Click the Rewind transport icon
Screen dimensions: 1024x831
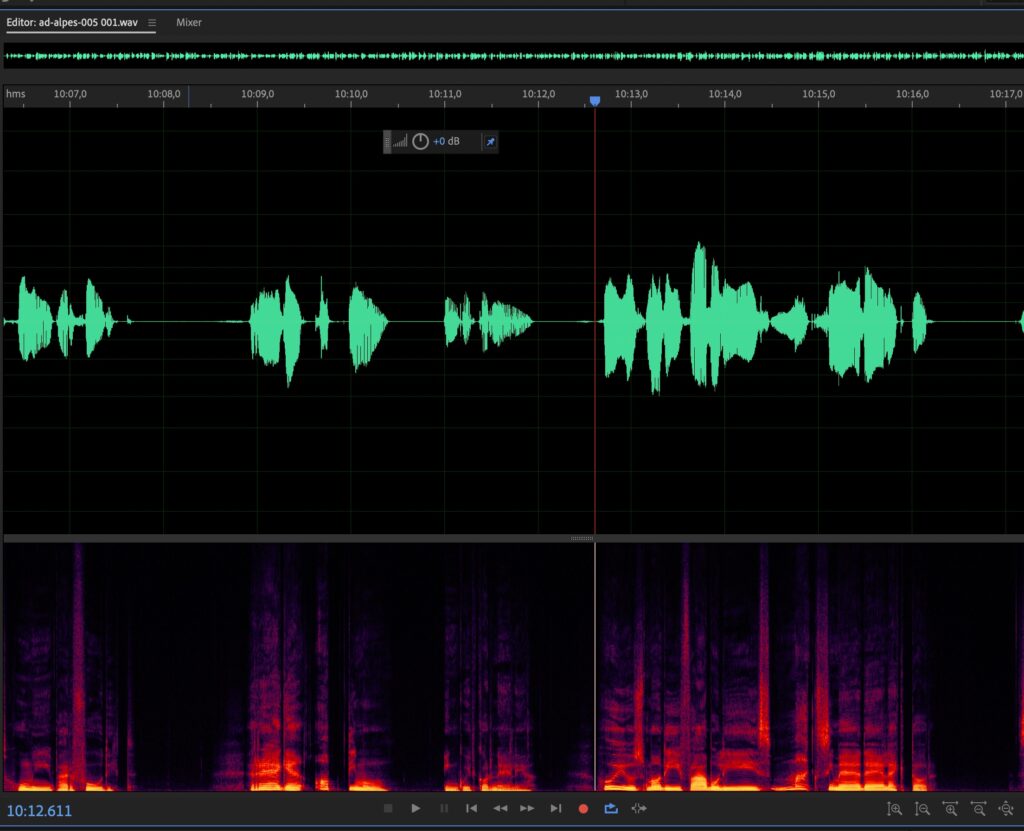pos(500,808)
